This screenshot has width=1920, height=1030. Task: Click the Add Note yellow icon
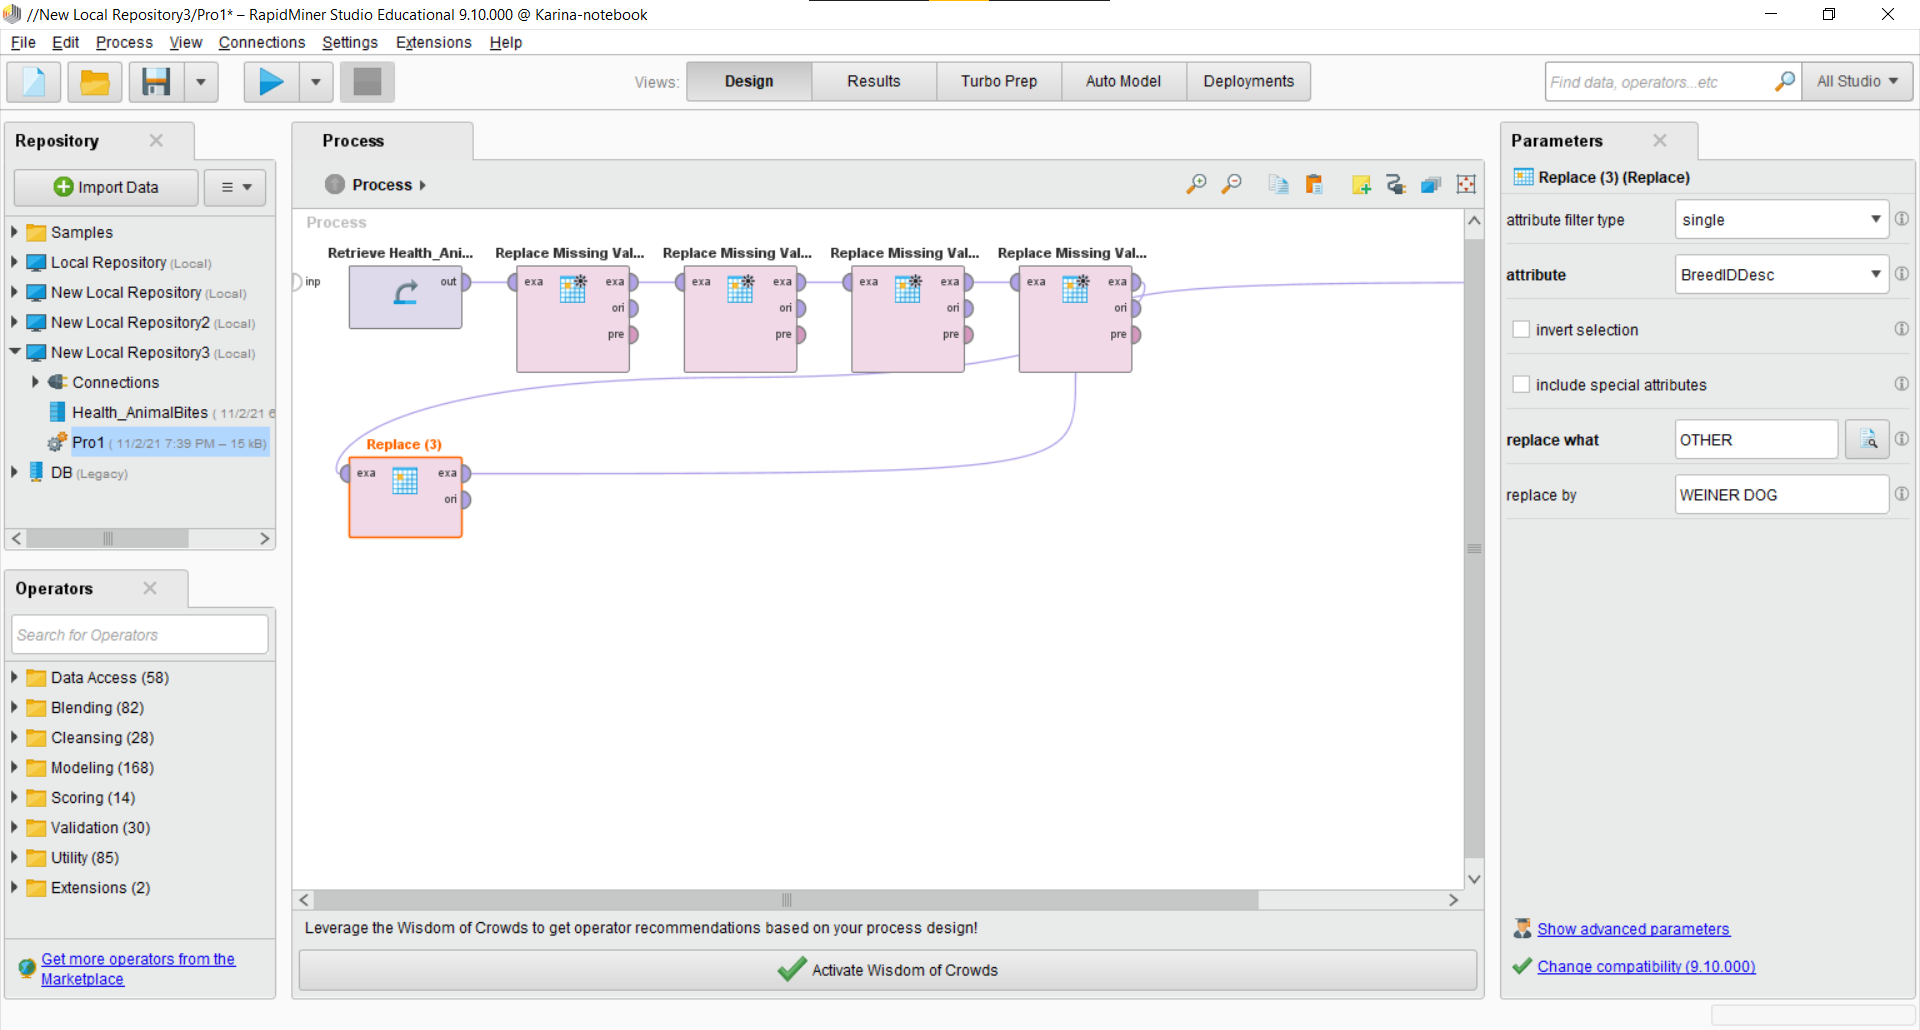(x=1361, y=184)
